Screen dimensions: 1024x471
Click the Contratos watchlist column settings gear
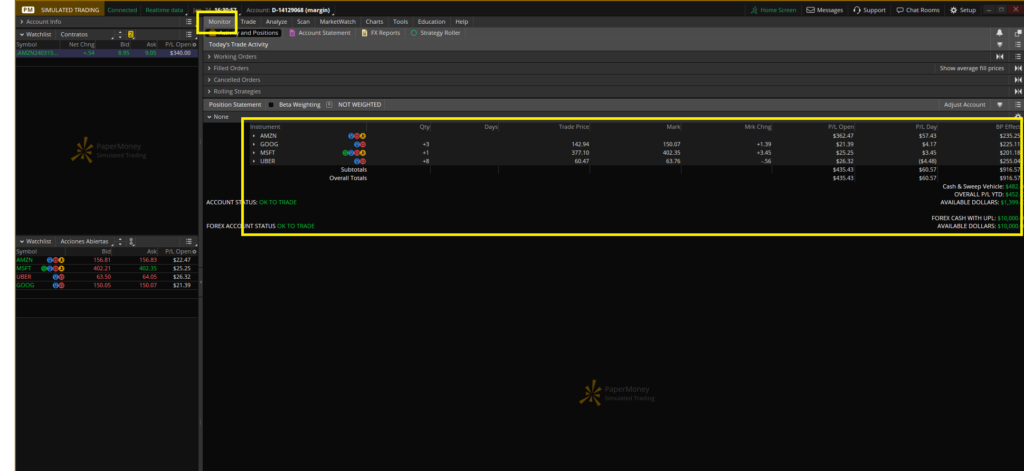[194, 44]
